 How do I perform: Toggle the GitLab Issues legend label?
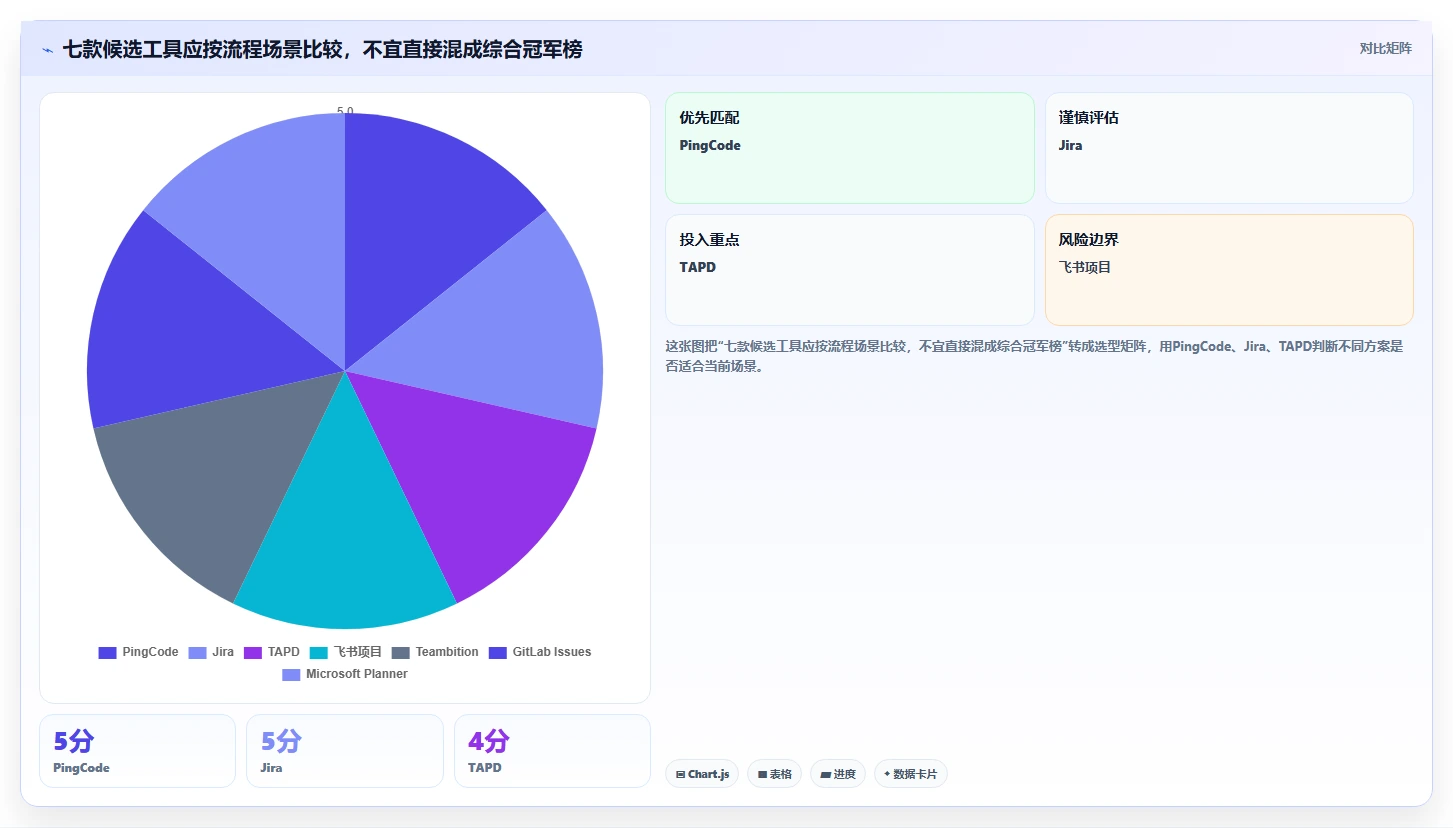(x=552, y=652)
